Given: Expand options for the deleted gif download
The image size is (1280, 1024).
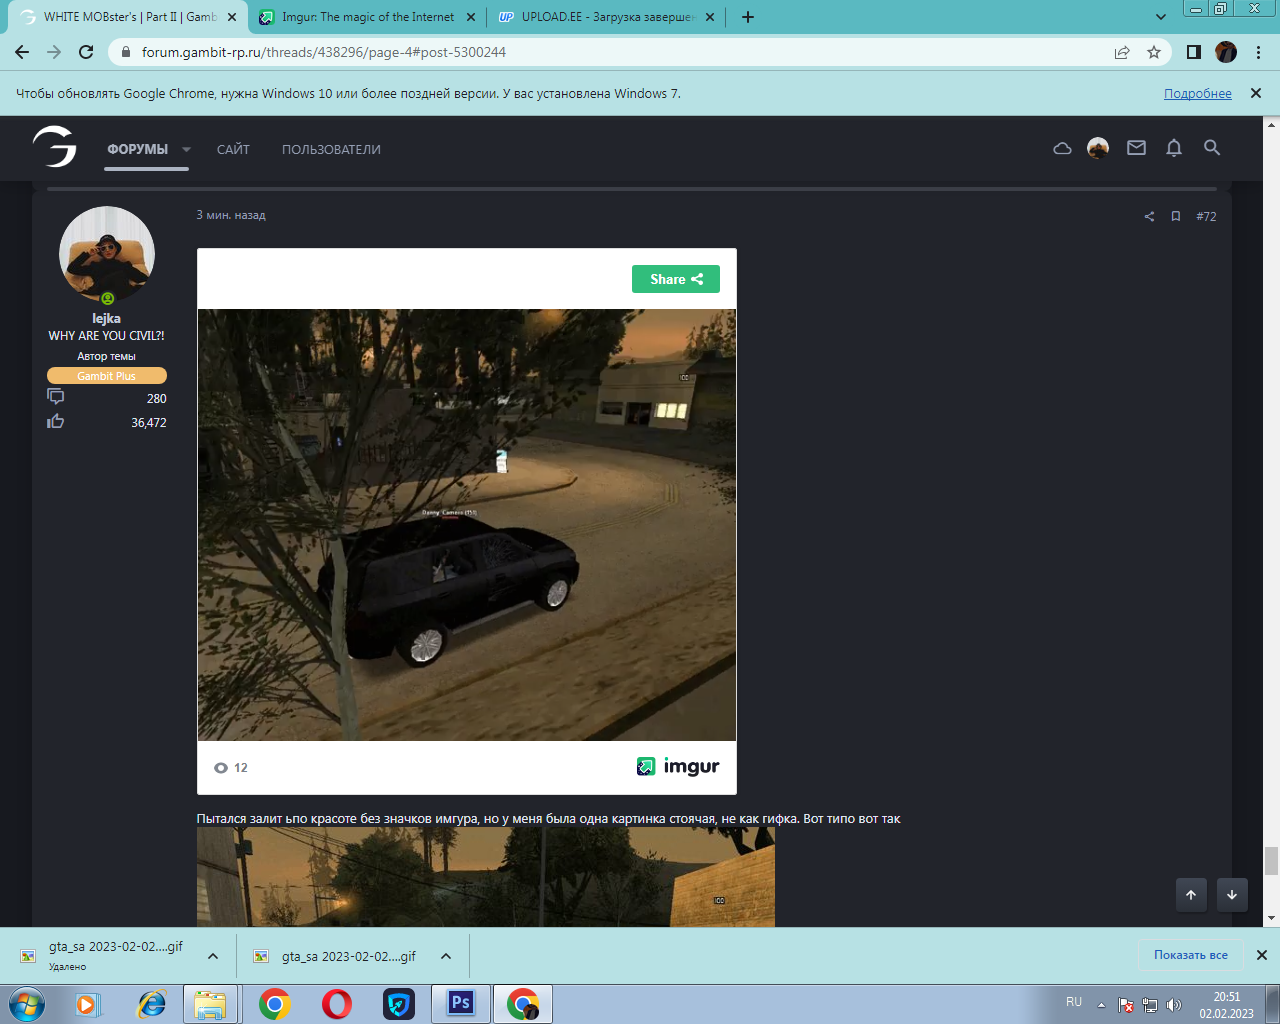Looking at the screenshot, I should point(213,956).
